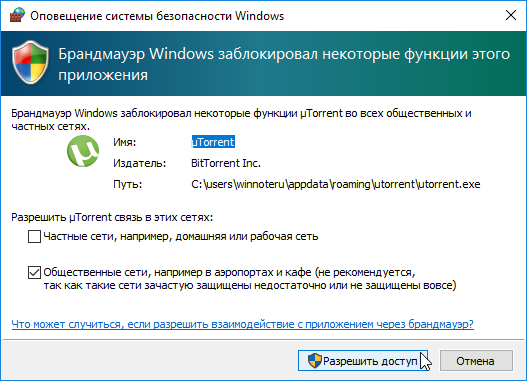Open the firewall risks help link
The width and height of the screenshot is (527, 381).
click(243, 324)
